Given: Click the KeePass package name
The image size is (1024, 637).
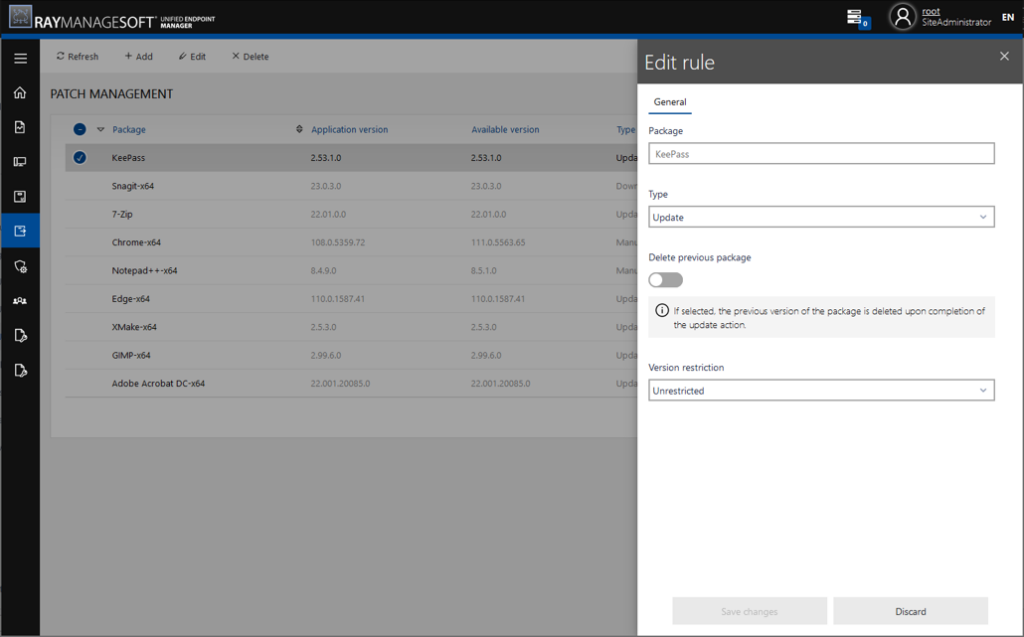Looking at the screenshot, I should tap(128, 157).
